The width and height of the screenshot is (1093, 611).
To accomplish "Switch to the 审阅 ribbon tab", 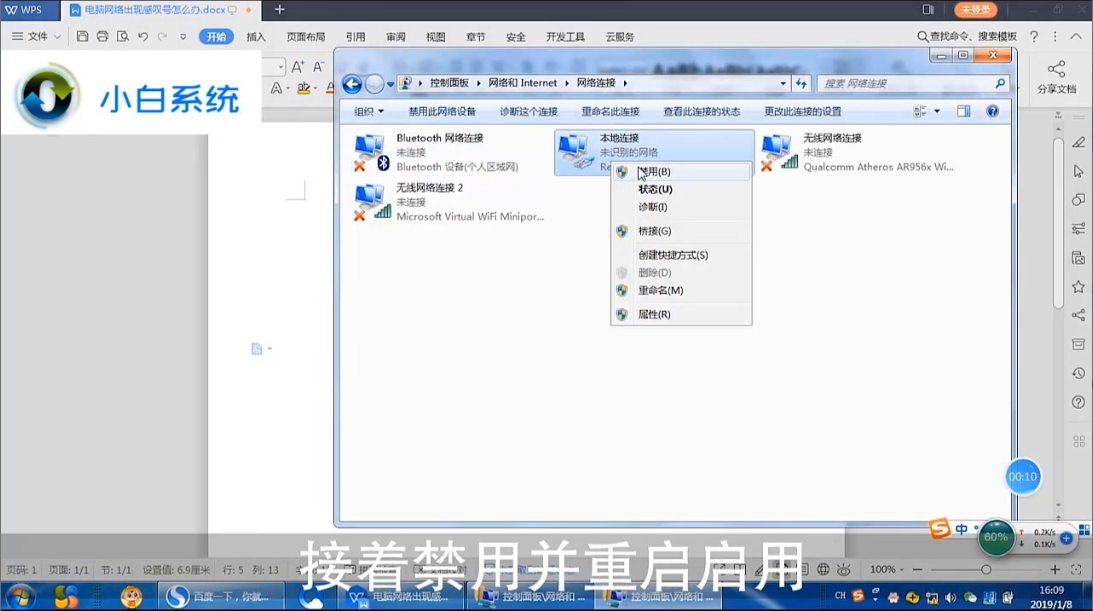I will point(396,37).
